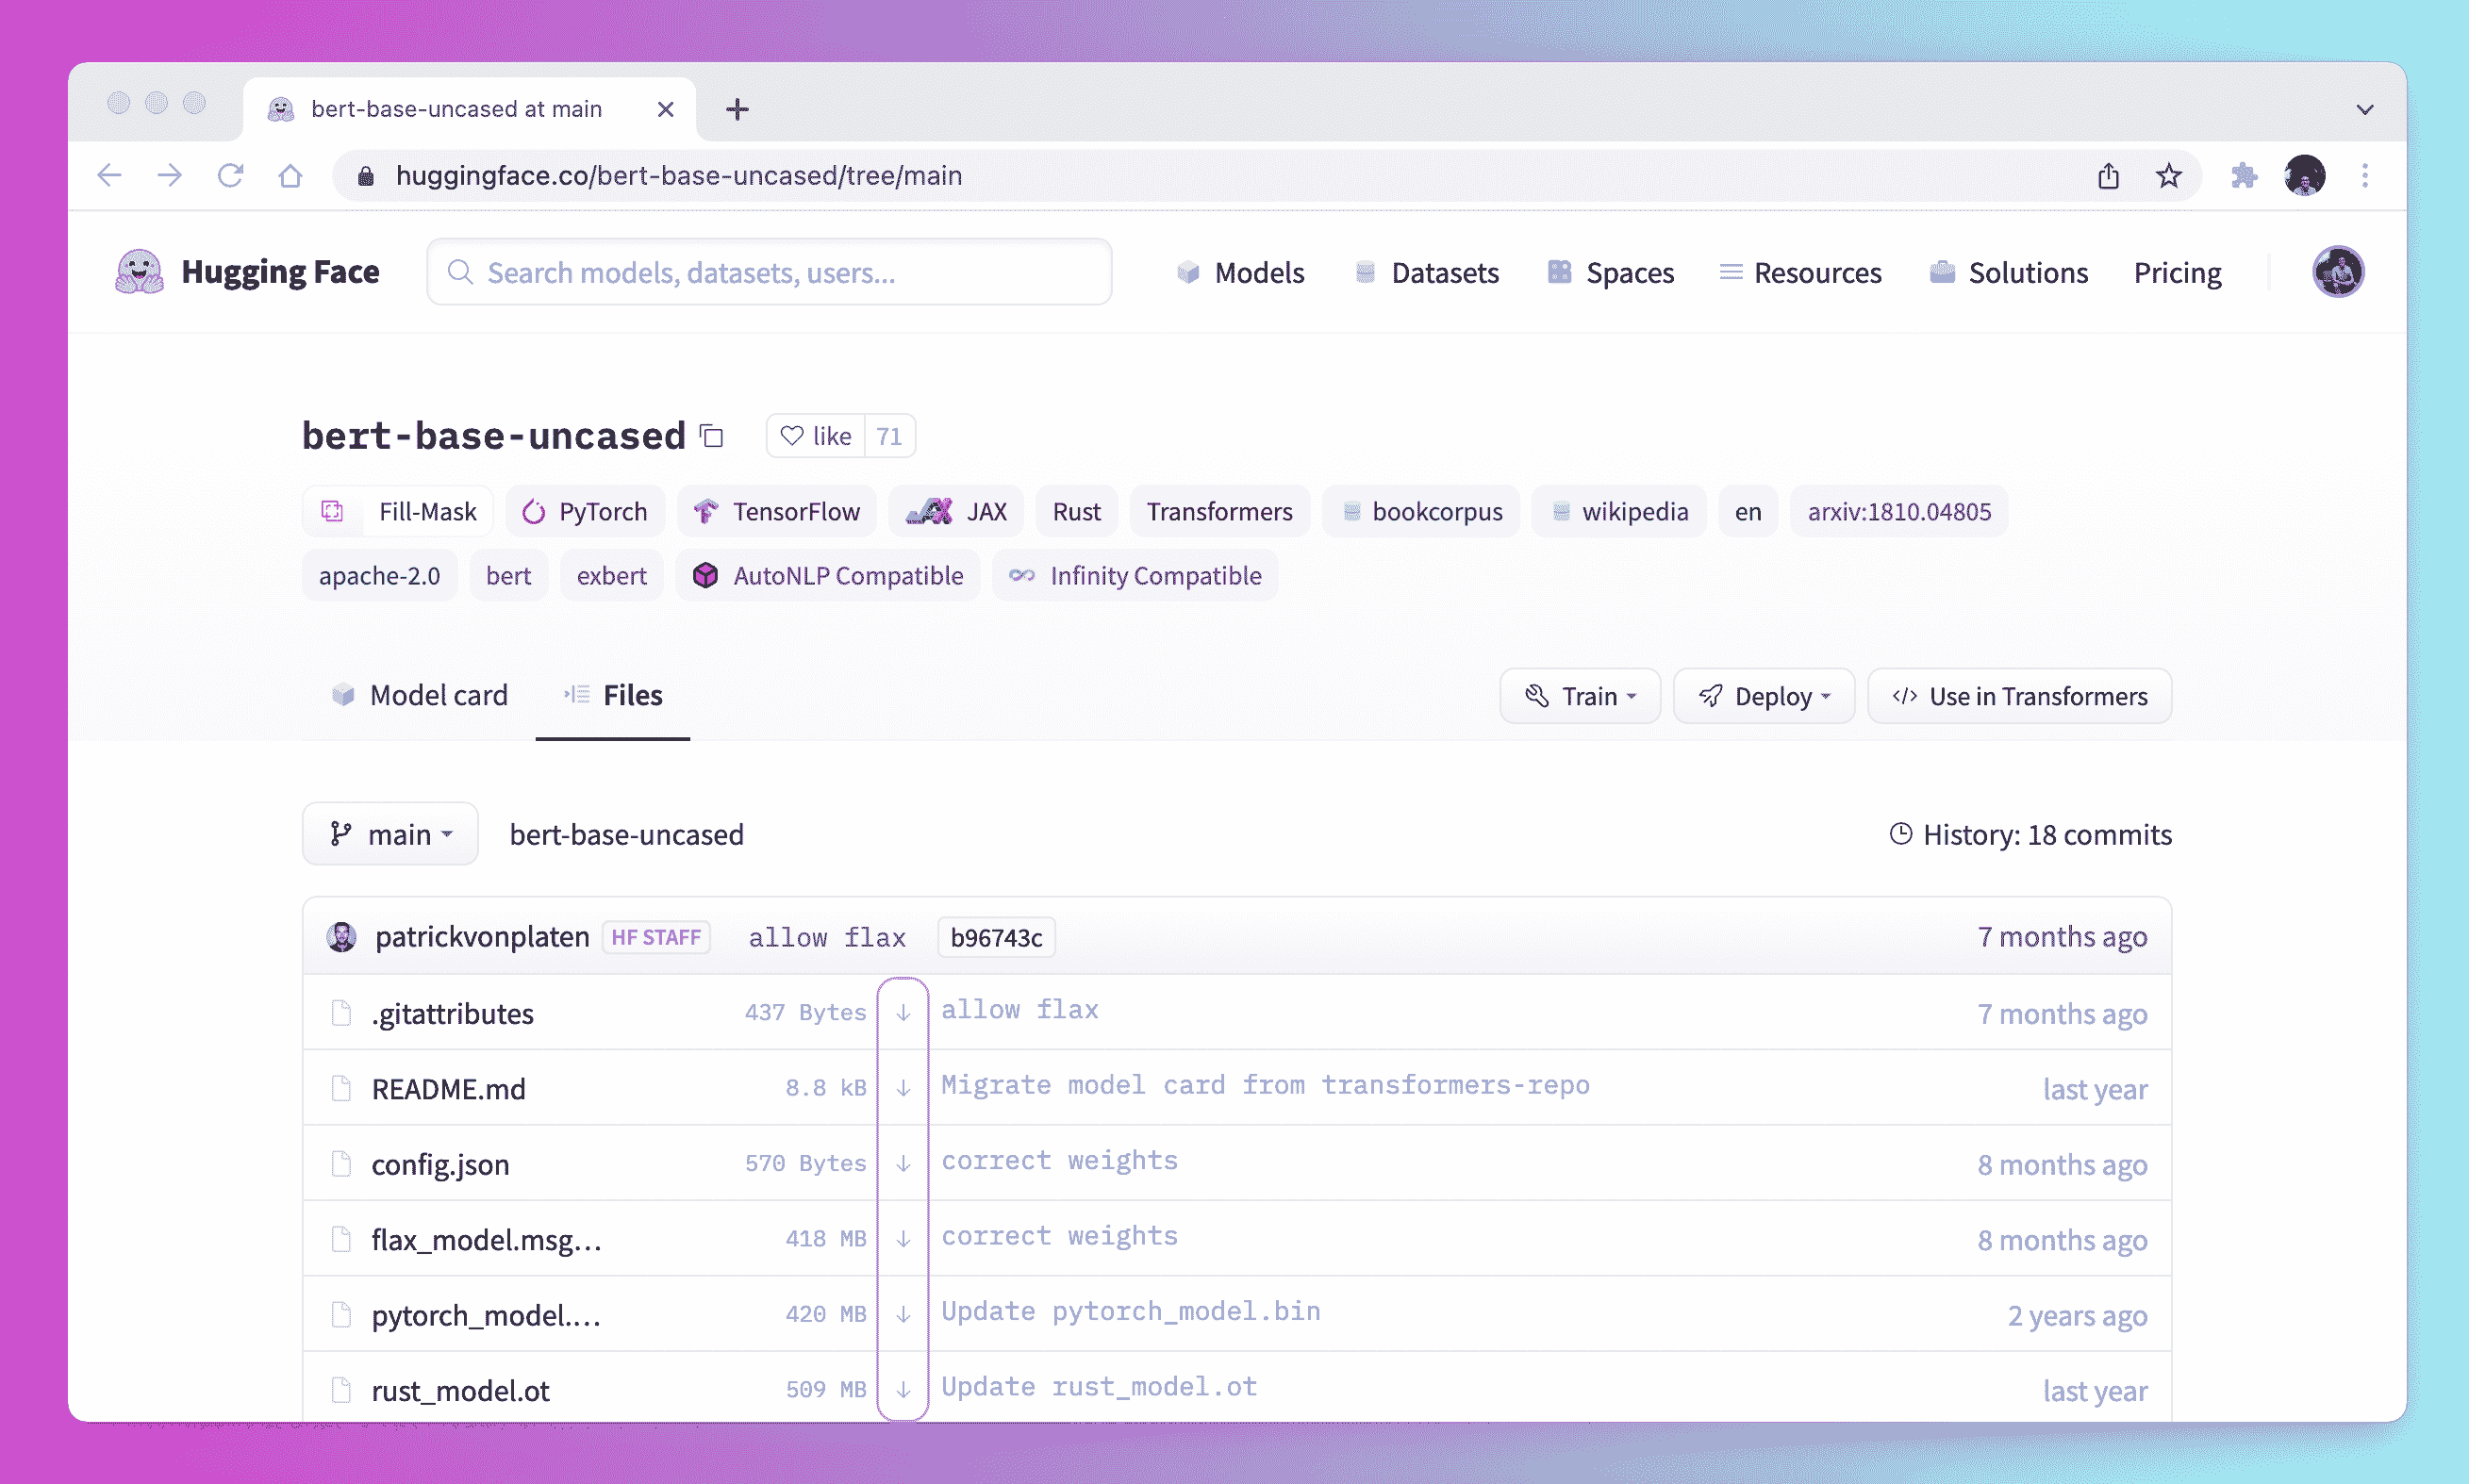Select the PyTorch tag
Viewport: 2469px width, 1484px height.
pyautogui.click(x=585, y=512)
